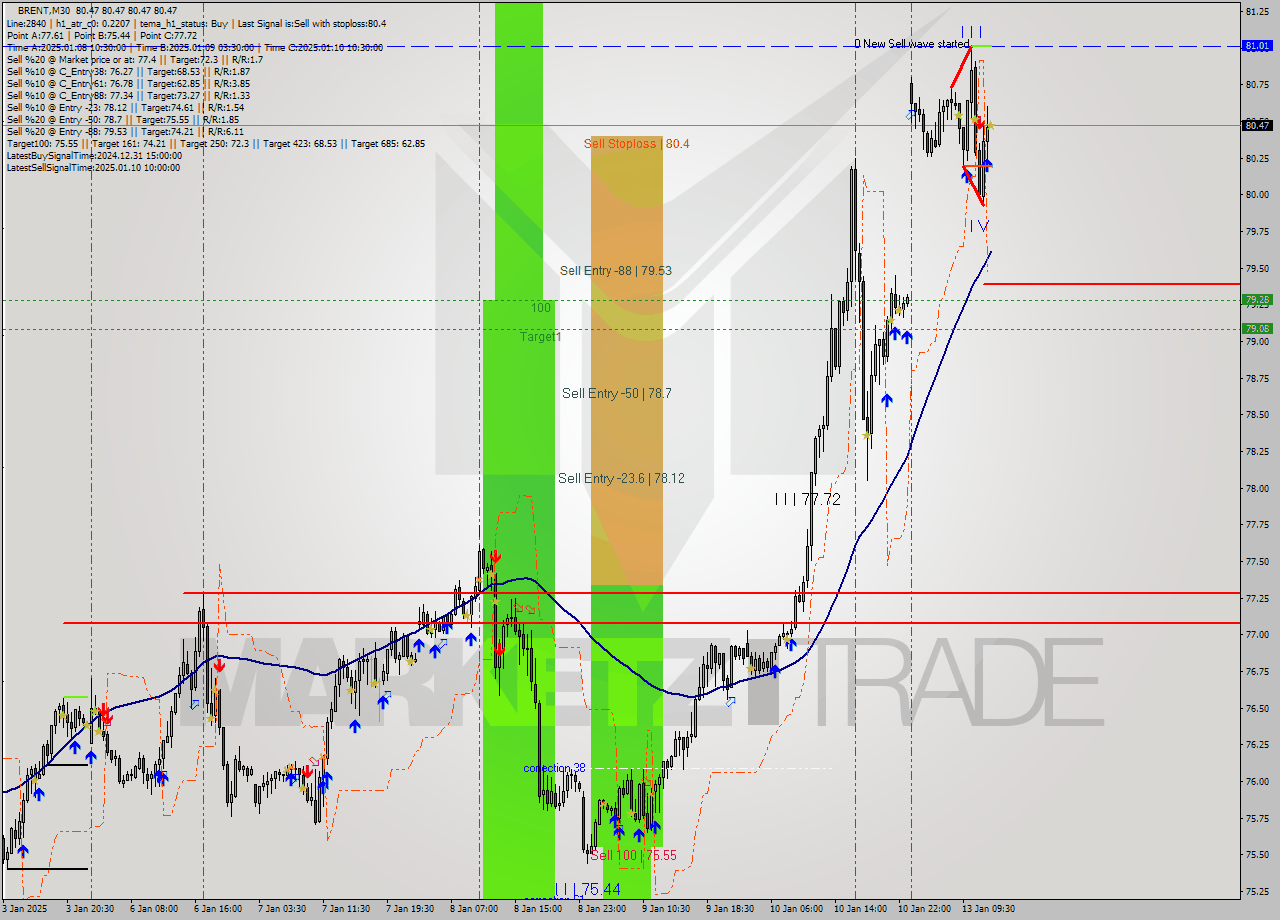Select the 'Sell Stoploss | 80.4' chart label
Image resolution: width=1280 pixels, height=920 pixels.
tap(636, 144)
